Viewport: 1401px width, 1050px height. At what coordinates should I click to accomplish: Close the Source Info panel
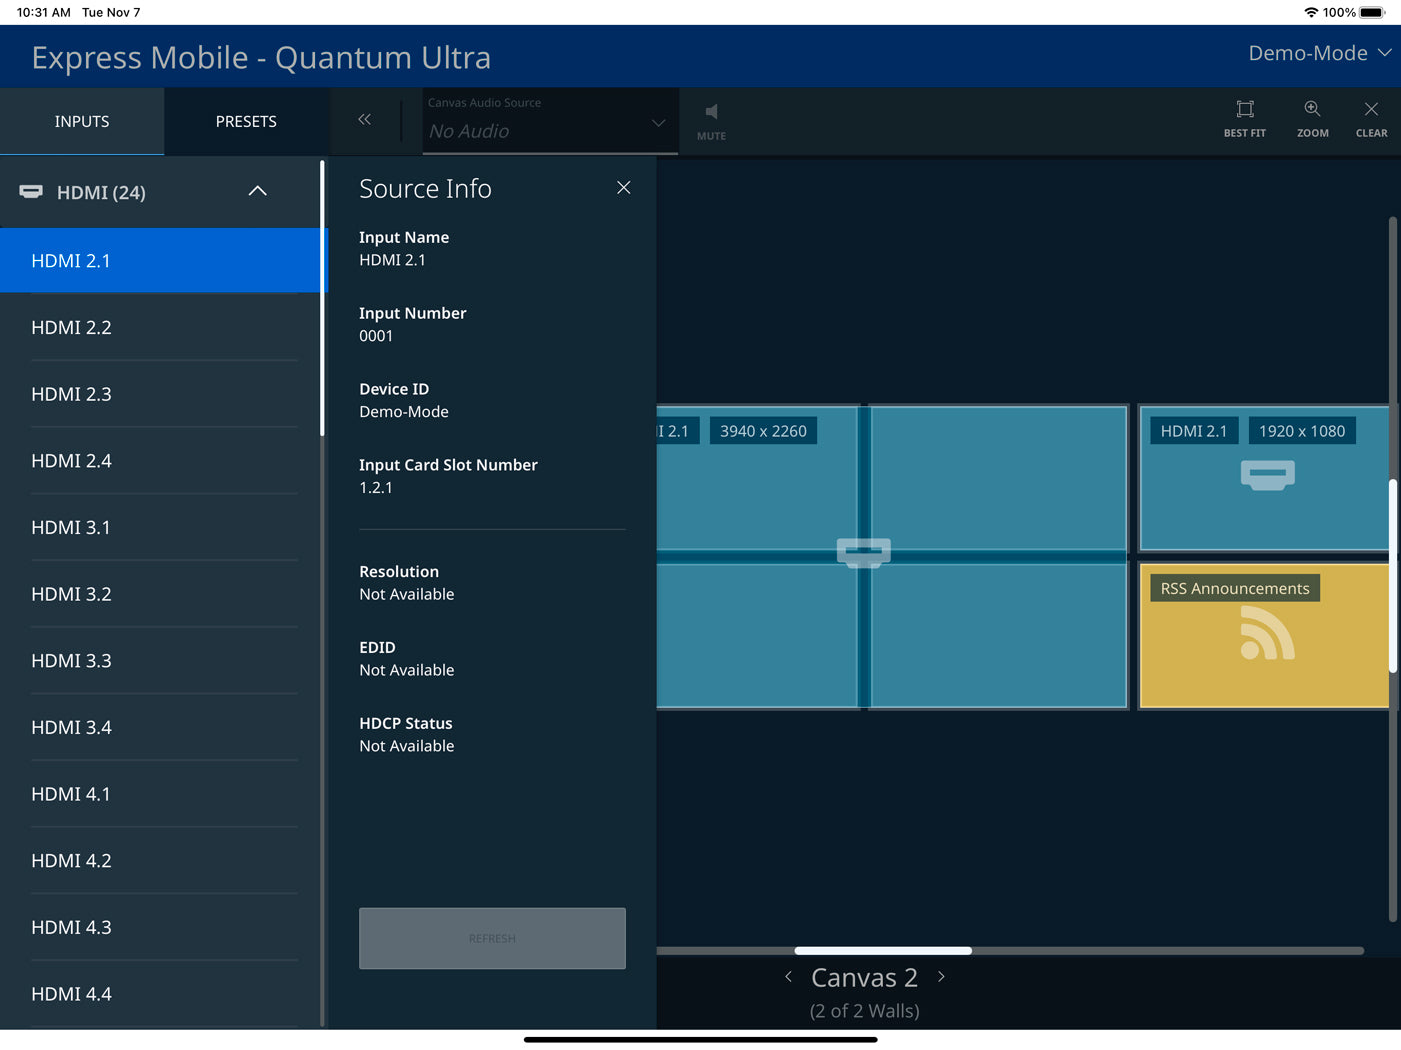point(624,188)
